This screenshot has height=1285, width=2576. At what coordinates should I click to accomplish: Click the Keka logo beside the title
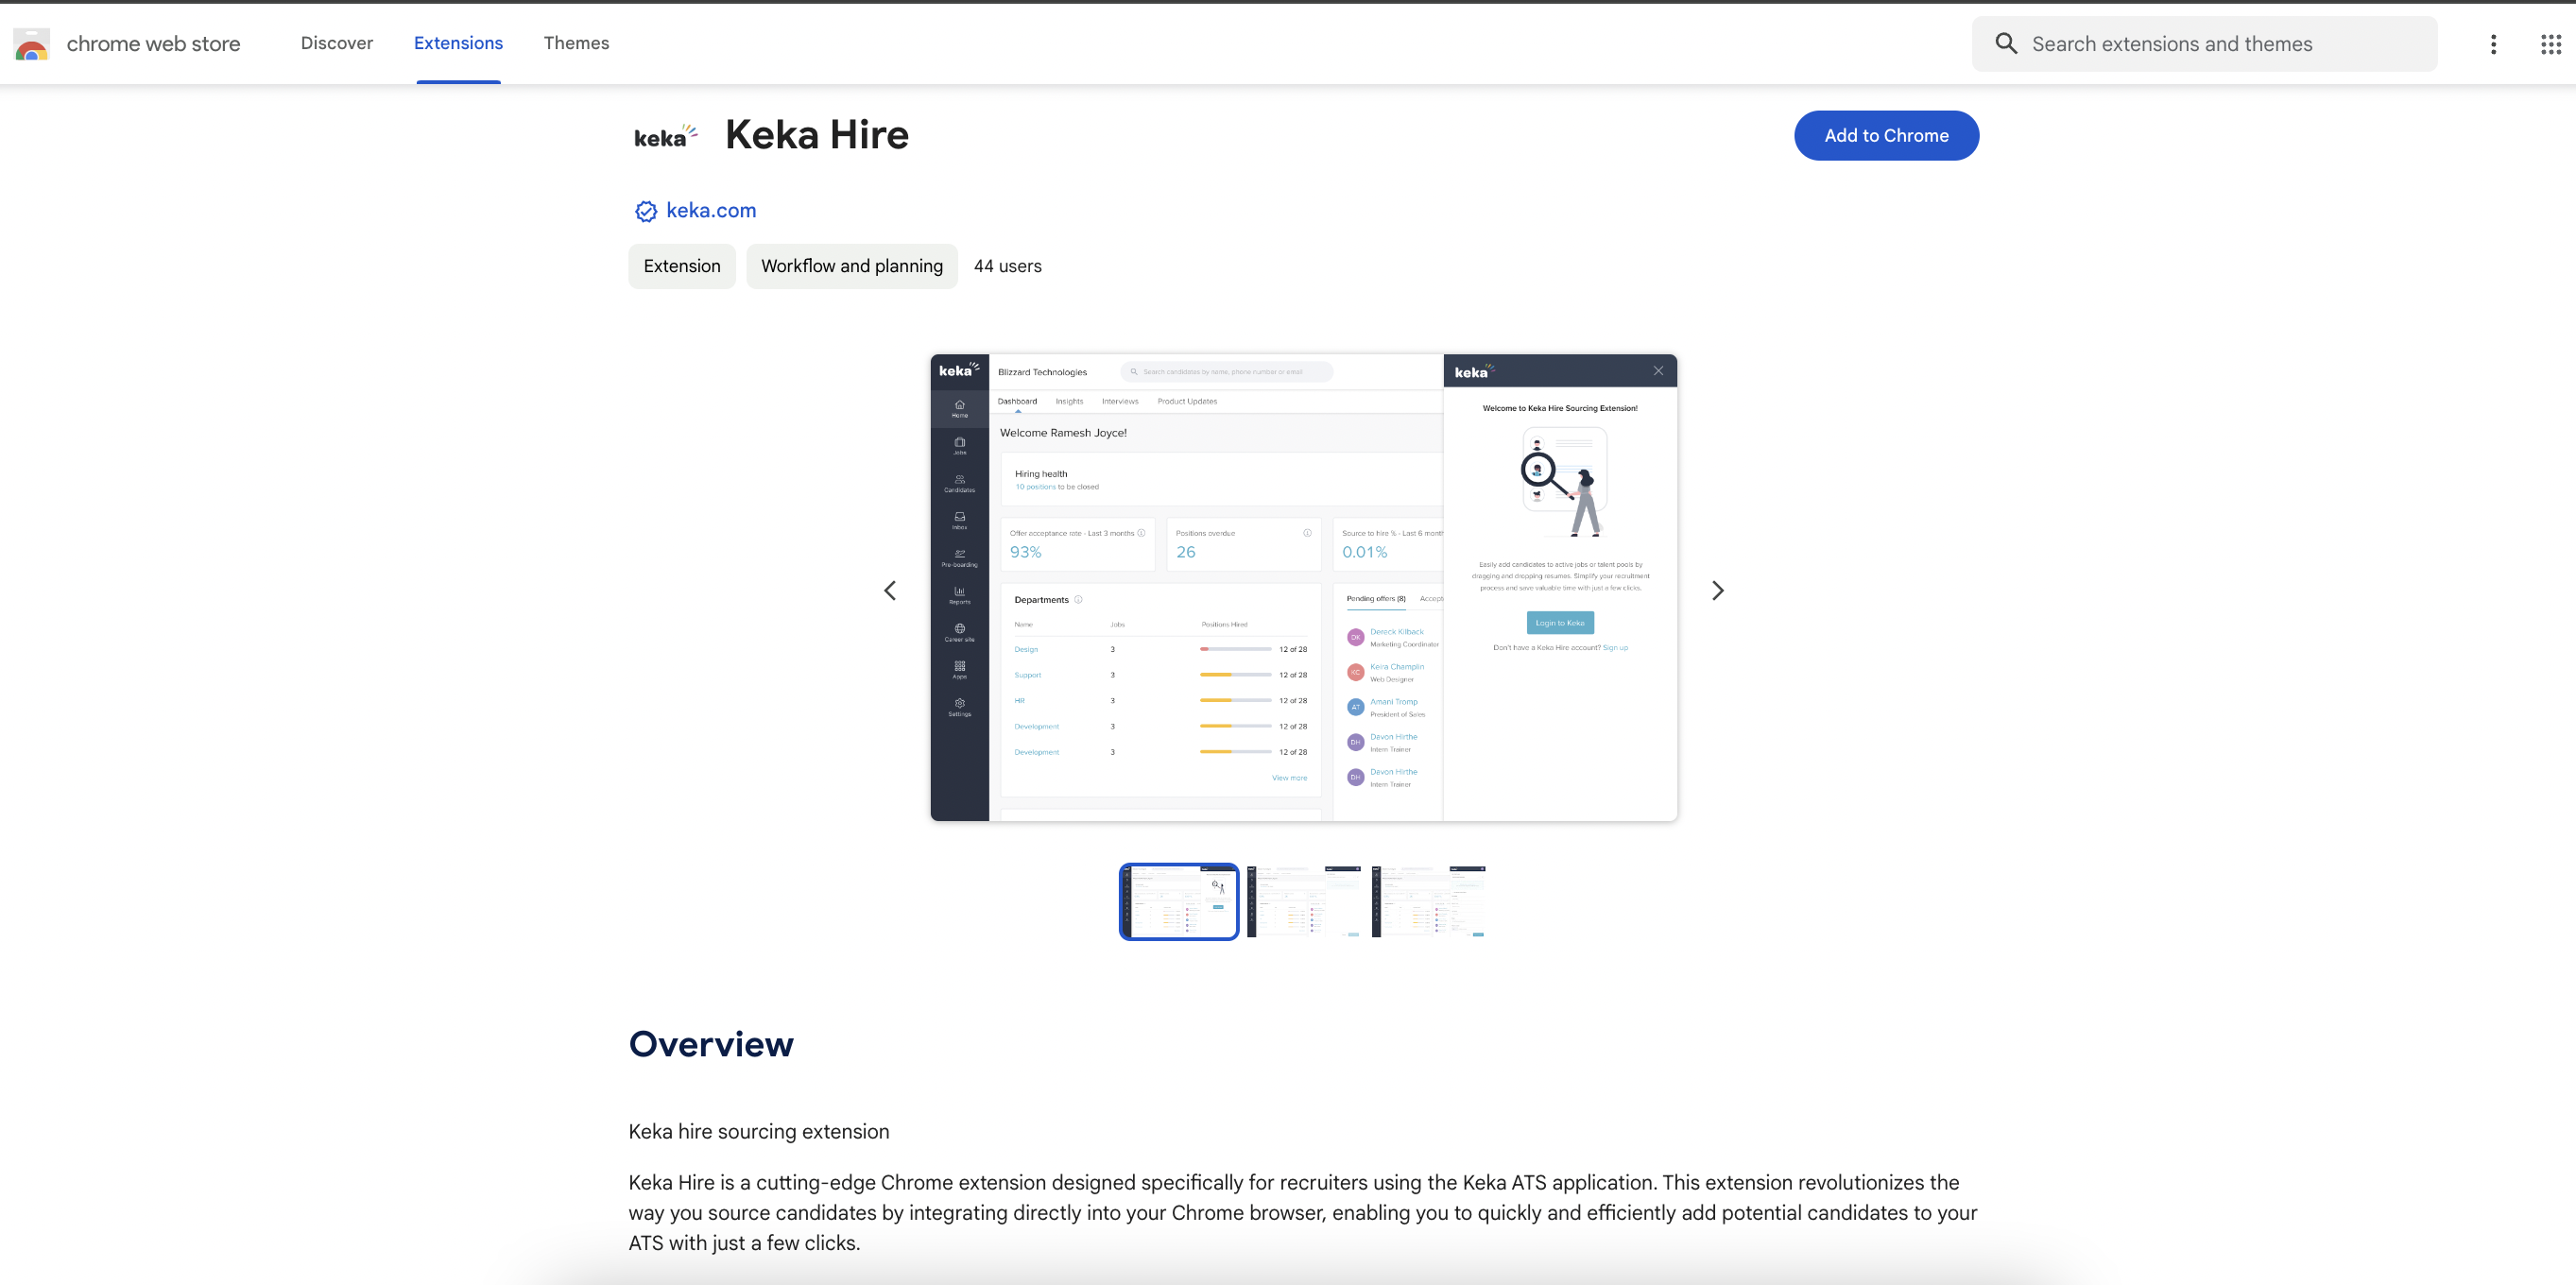point(665,136)
